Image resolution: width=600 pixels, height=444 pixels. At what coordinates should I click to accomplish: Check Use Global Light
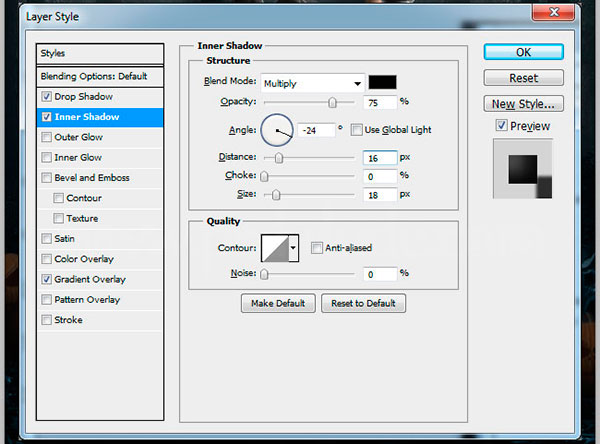(x=356, y=130)
